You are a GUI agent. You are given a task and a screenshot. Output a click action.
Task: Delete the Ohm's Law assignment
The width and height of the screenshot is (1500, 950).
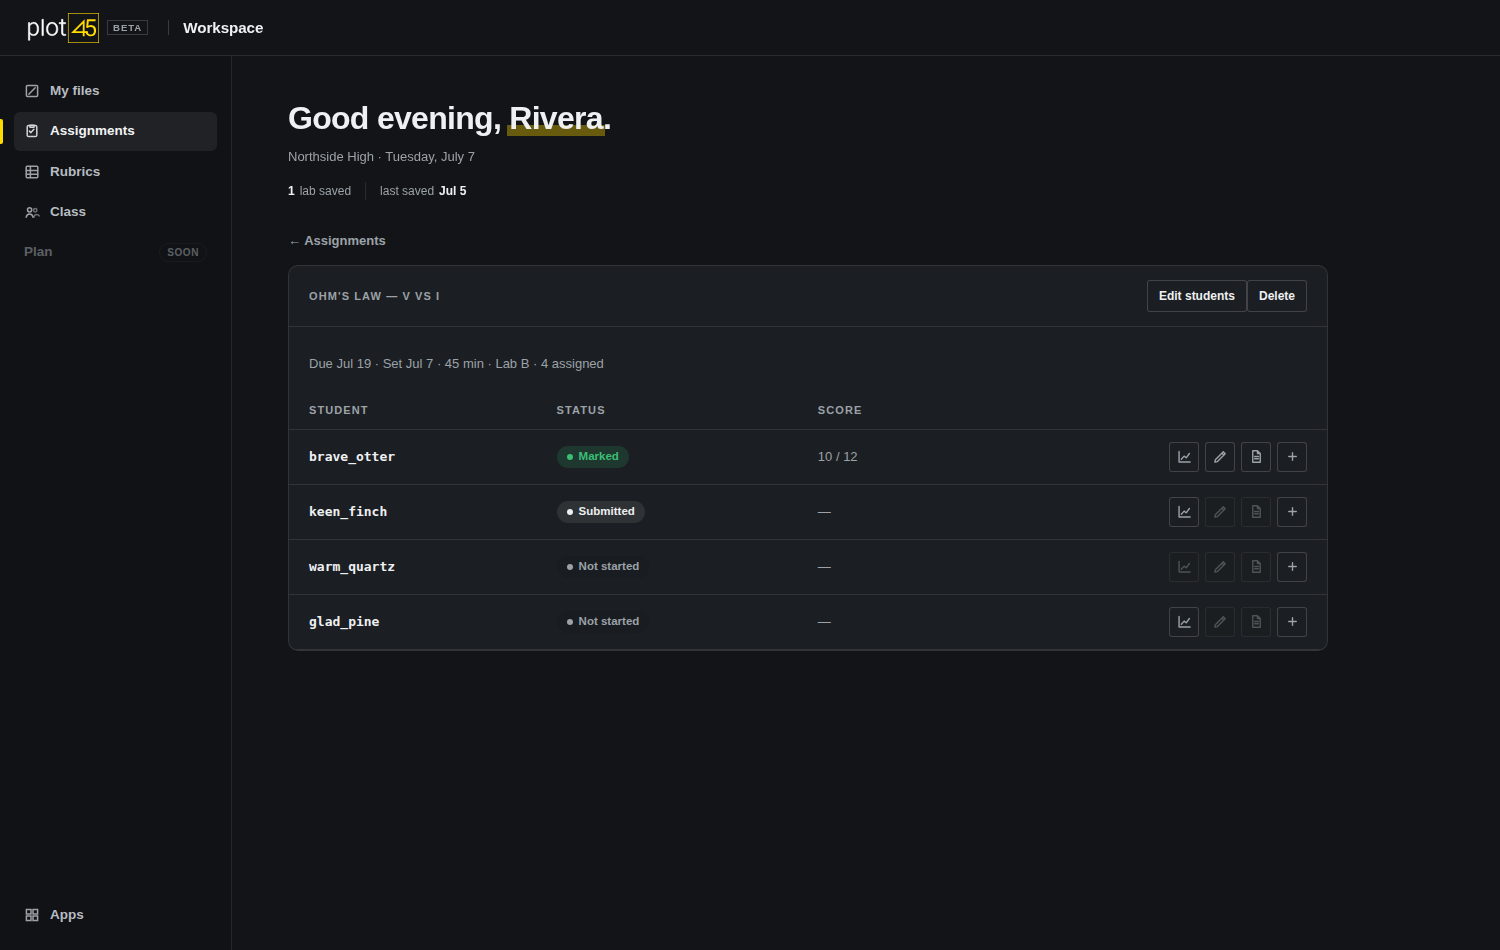(1277, 296)
